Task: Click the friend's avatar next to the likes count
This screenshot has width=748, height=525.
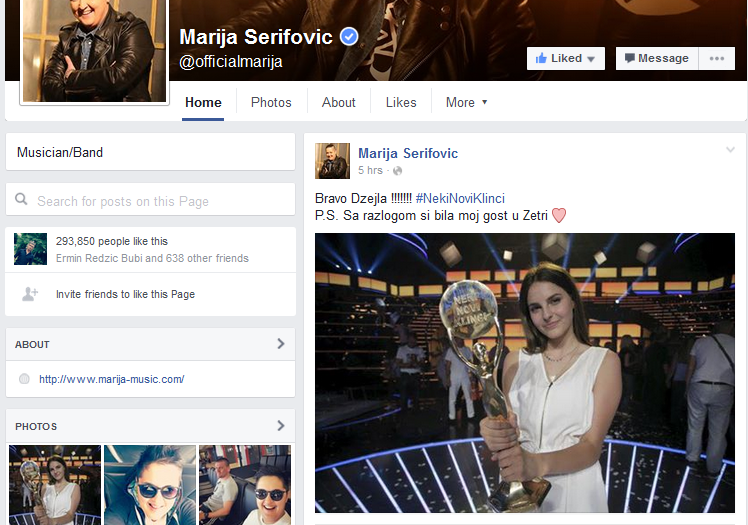Action: [x=30, y=249]
